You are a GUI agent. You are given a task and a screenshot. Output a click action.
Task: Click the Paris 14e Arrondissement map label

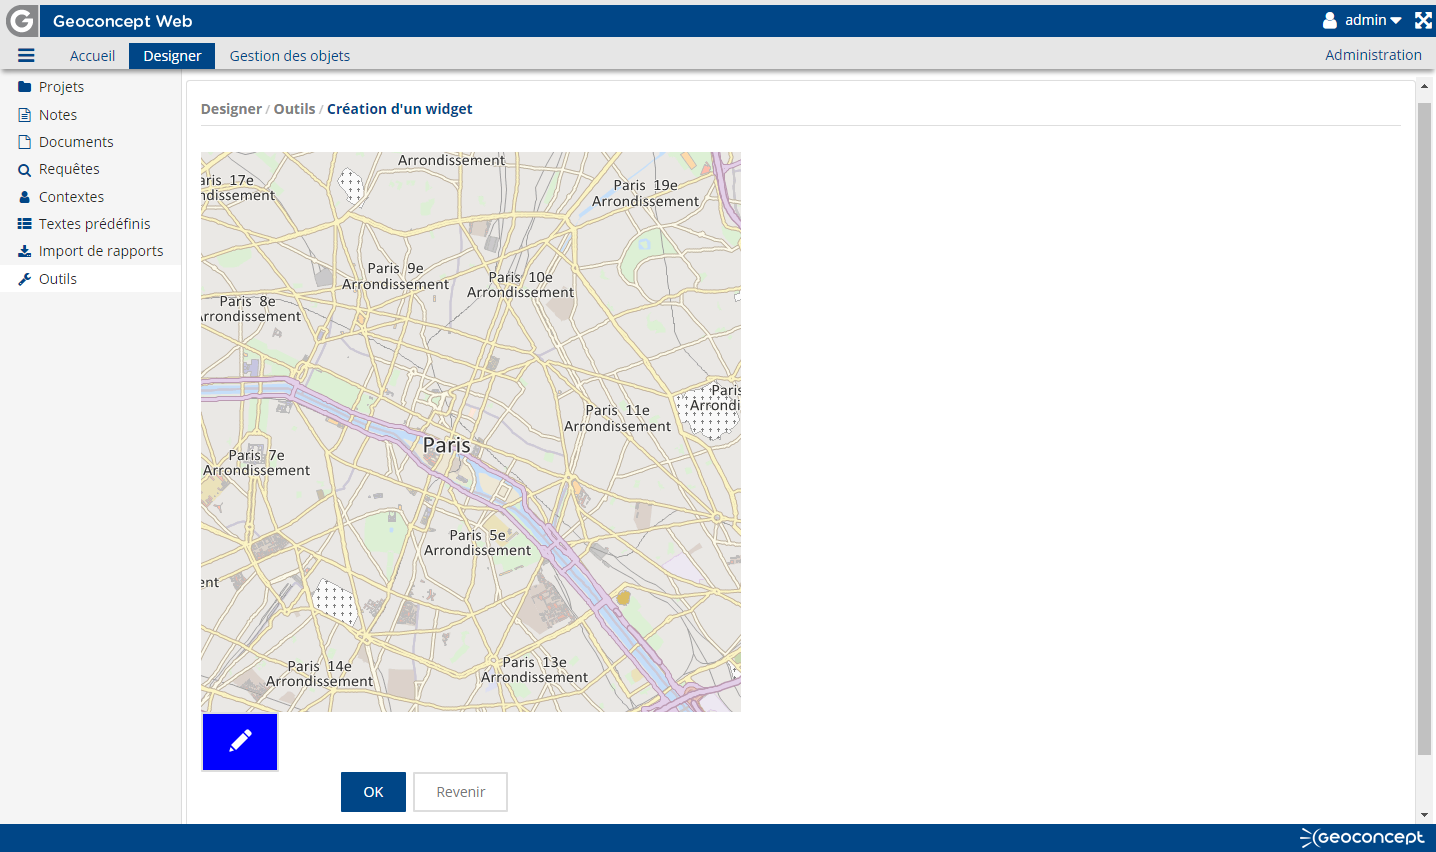click(x=320, y=674)
